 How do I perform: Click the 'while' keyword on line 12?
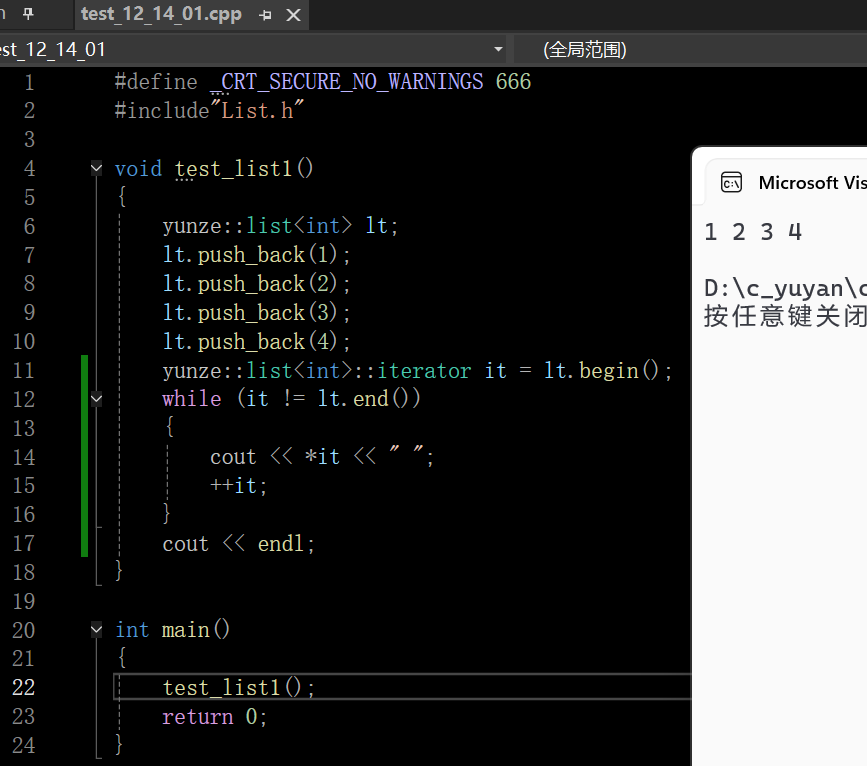click(191, 399)
